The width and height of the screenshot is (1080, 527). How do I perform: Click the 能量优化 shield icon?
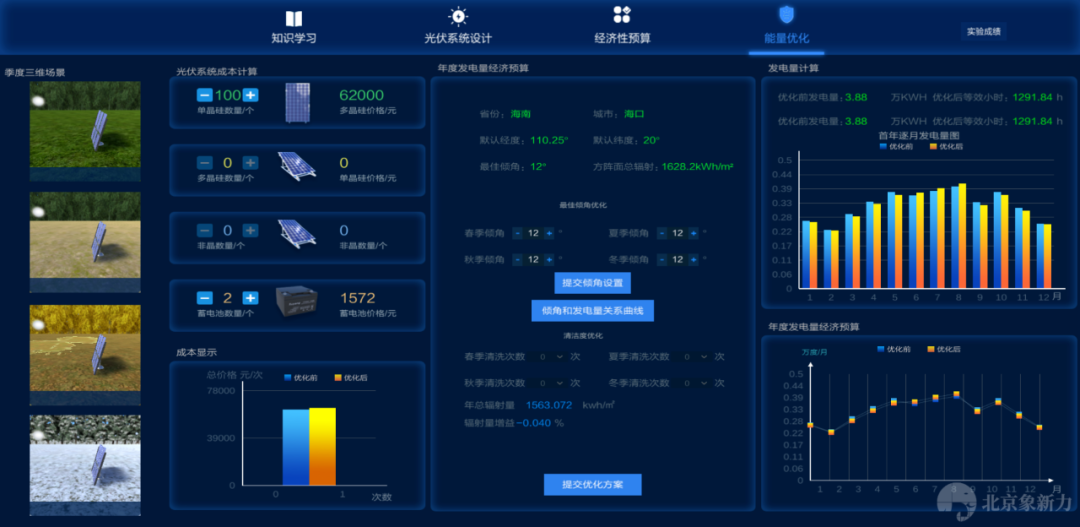point(786,15)
